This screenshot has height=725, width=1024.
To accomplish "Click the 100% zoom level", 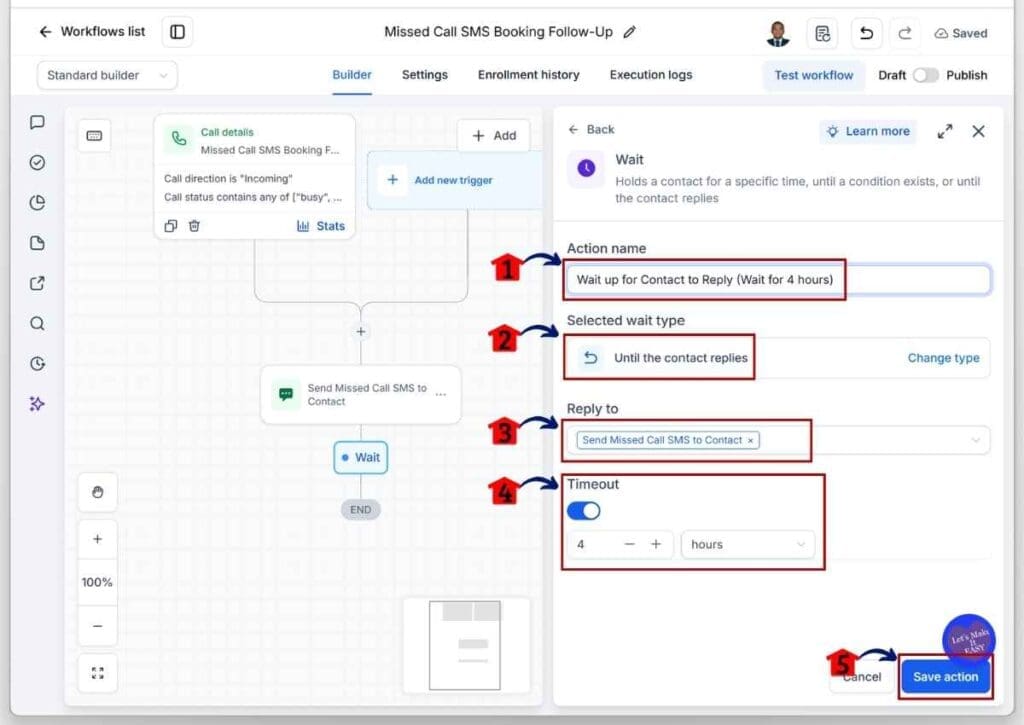I will point(97,582).
